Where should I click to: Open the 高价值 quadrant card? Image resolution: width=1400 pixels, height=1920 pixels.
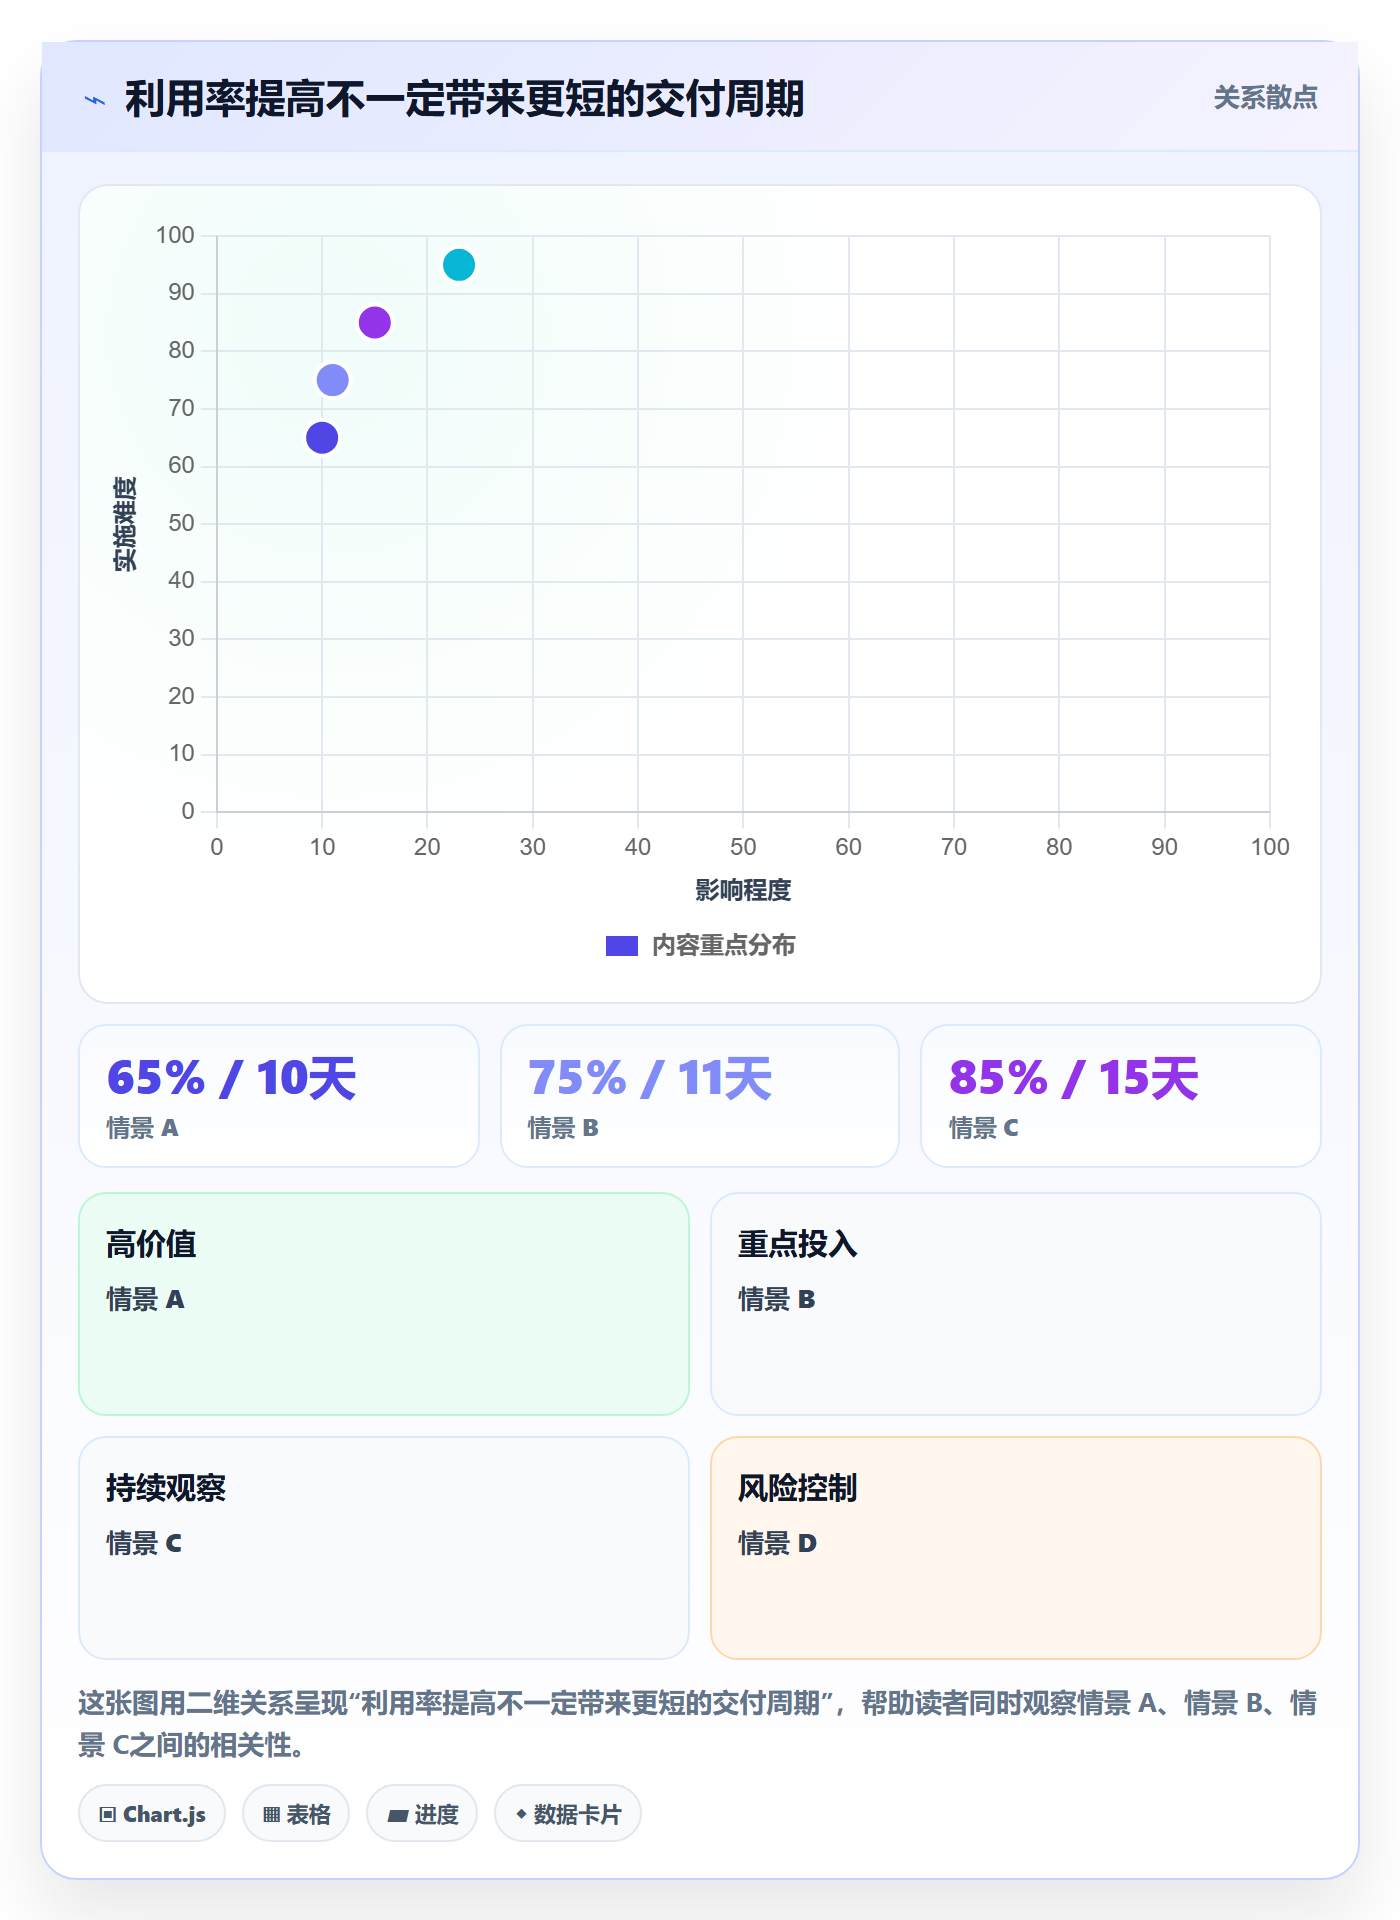(384, 1304)
